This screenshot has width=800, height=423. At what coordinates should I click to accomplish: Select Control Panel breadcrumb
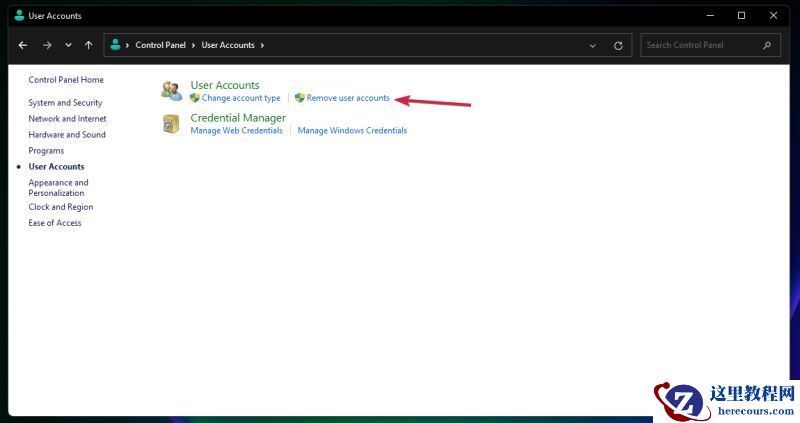point(160,45)
